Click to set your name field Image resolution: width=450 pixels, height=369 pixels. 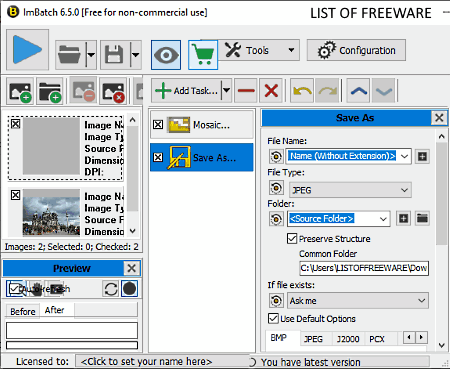[162, 362]
